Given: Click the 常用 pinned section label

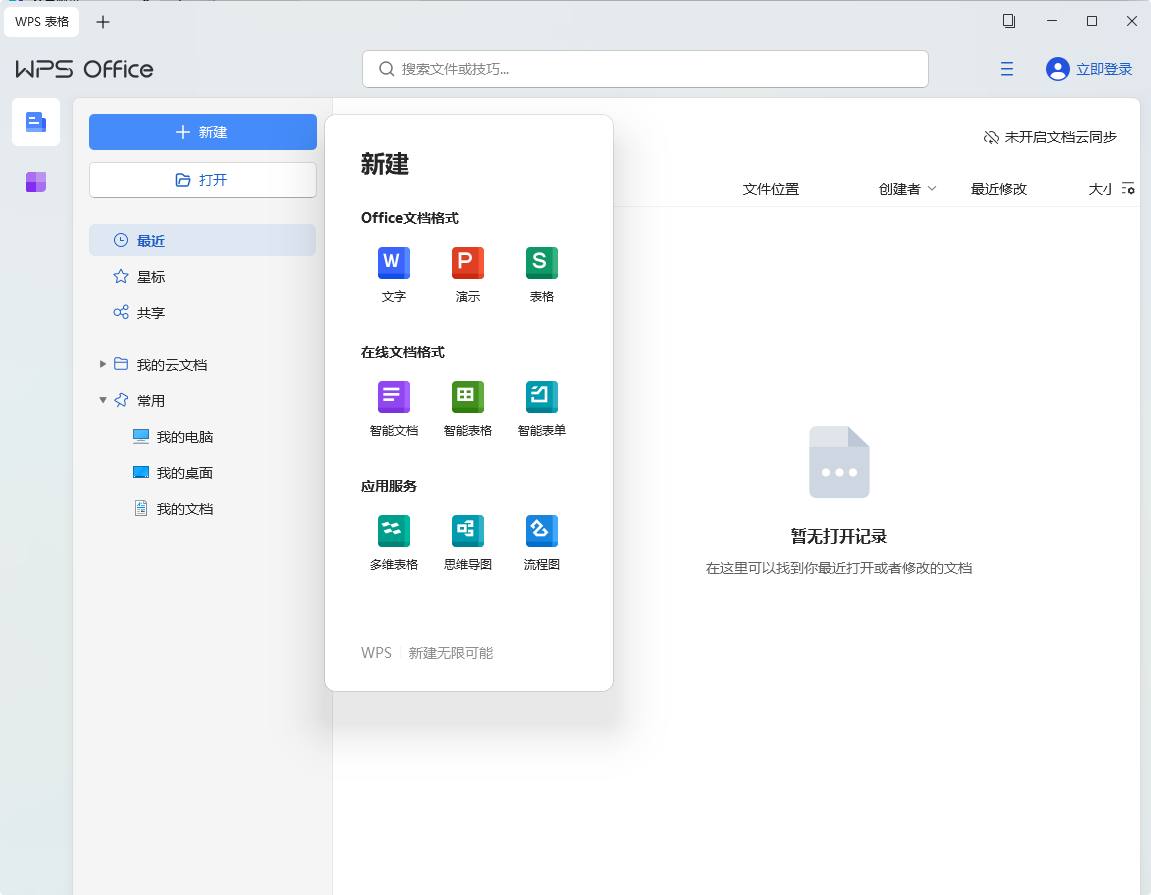Looking at the screenshot, I should pos(150,401).
